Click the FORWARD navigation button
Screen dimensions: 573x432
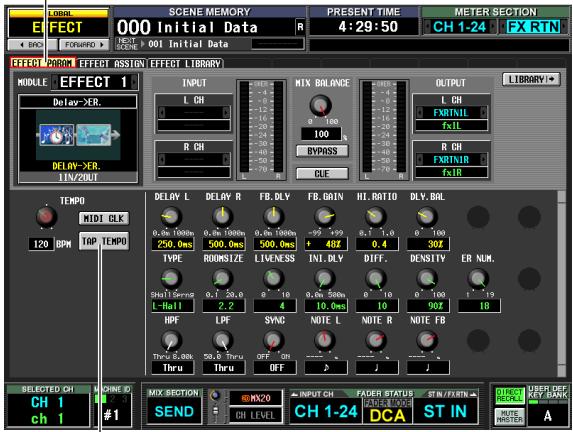click(x=84, y=45)
